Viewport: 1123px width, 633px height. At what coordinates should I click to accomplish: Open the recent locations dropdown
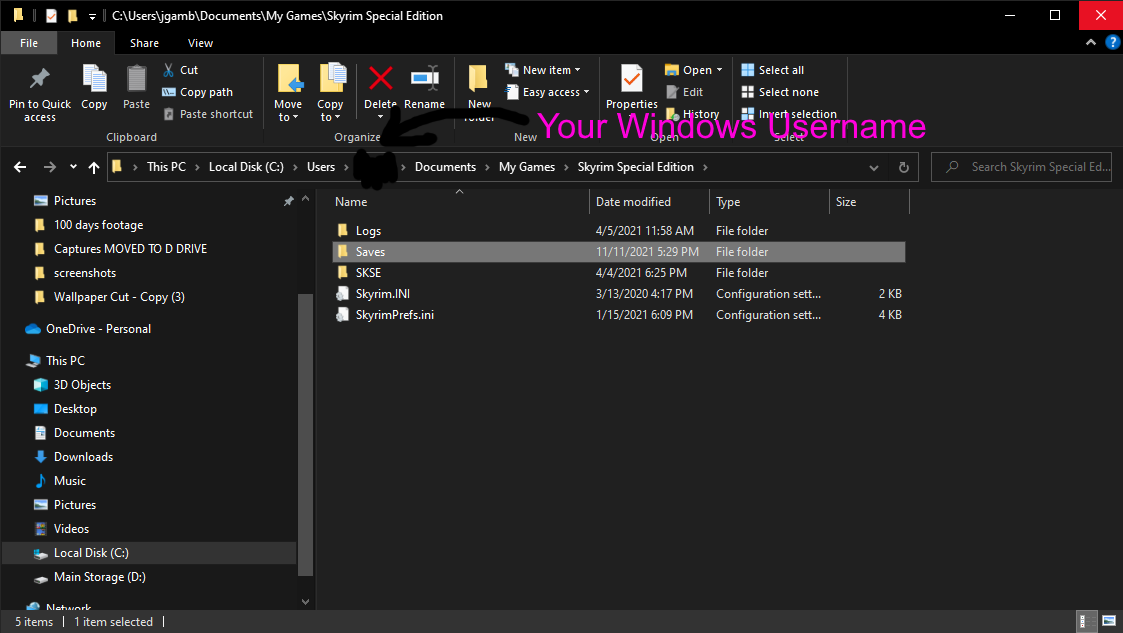pos(73,167)
